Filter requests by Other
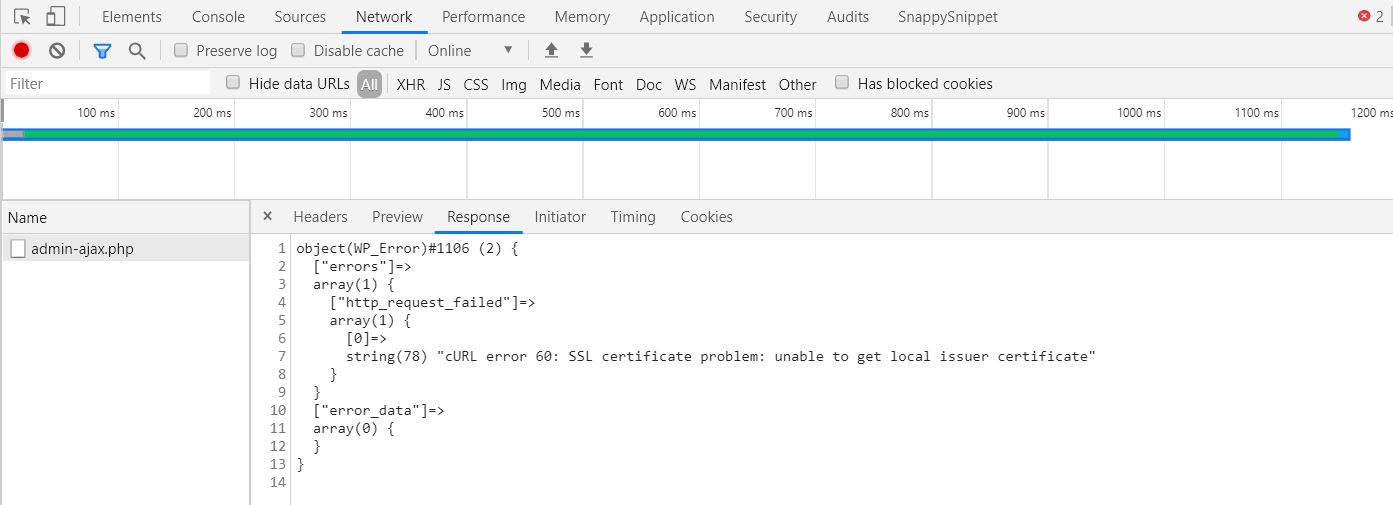Screen dimensions: 1393x505 click(798, 85)
